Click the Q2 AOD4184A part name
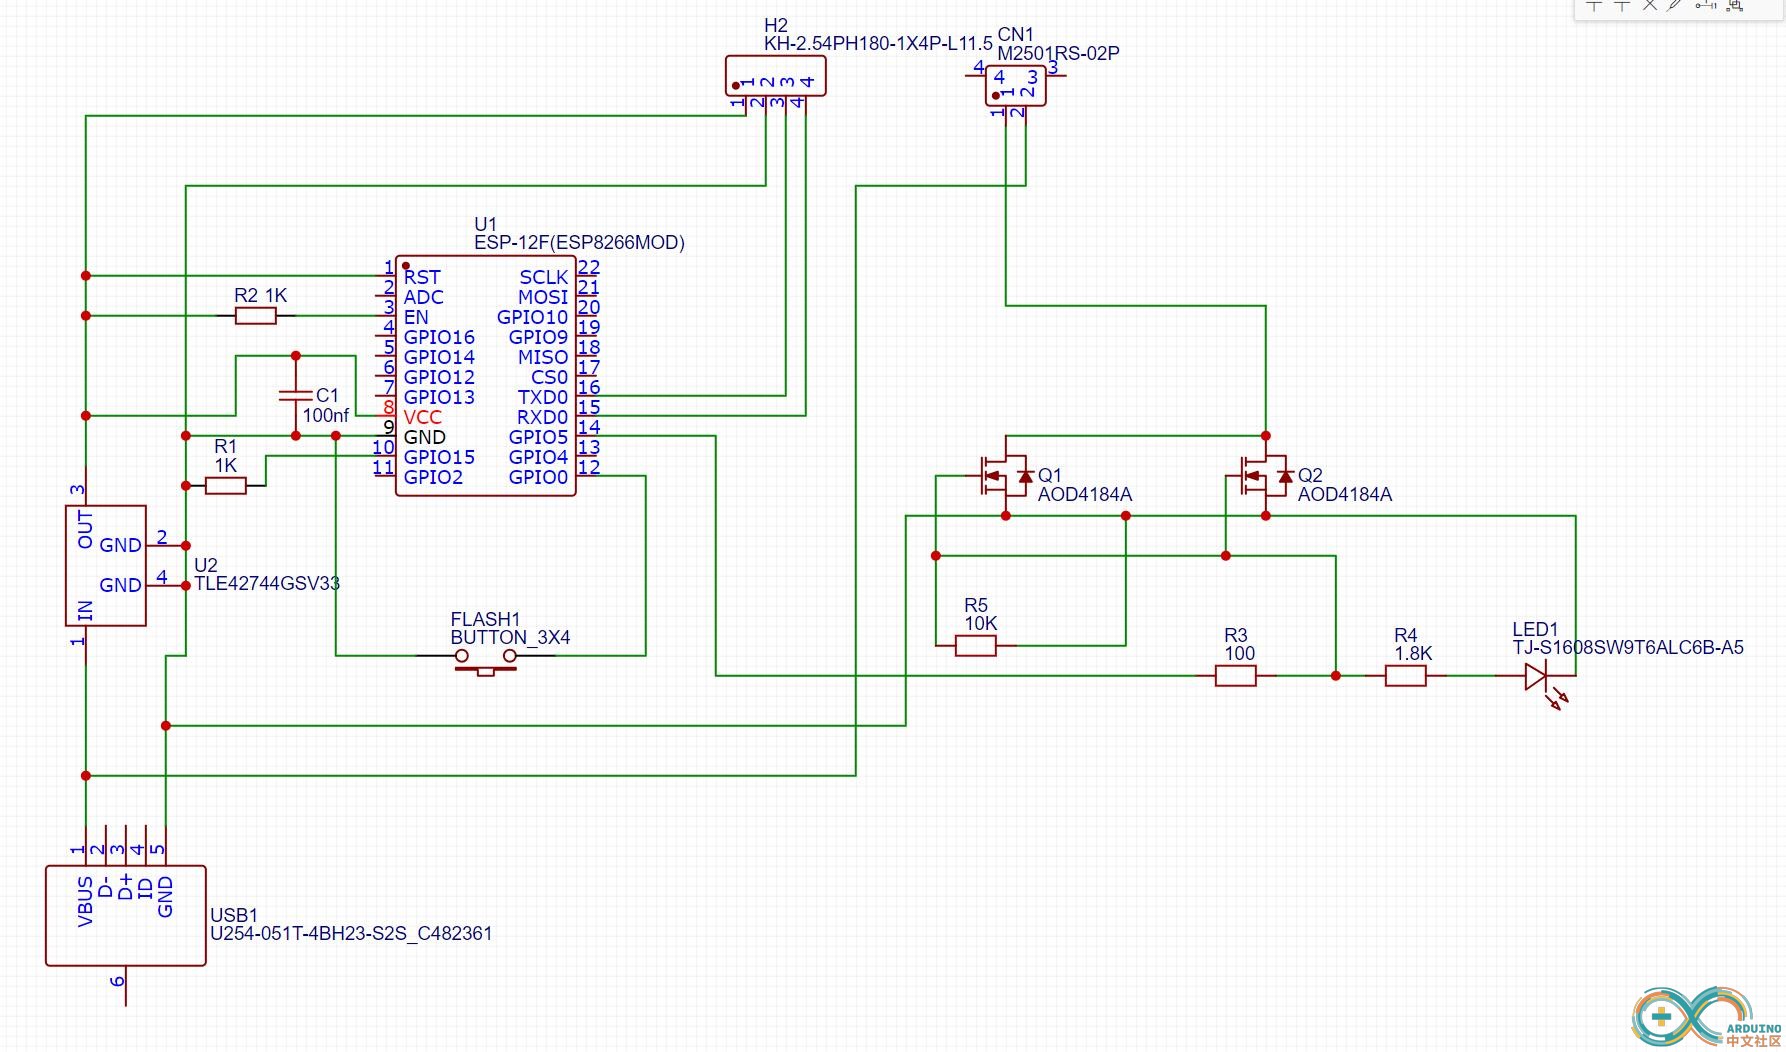The height and width of the screenshot is (1052, 1786). (x=1345, y=494)
